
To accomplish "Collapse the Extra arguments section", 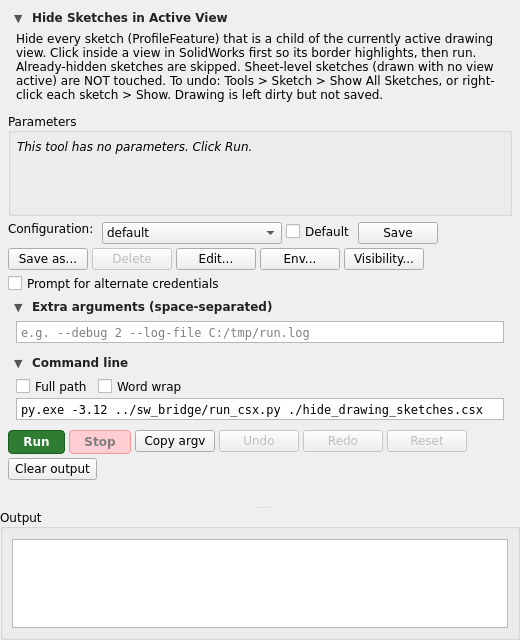I will tap(18, 307).
